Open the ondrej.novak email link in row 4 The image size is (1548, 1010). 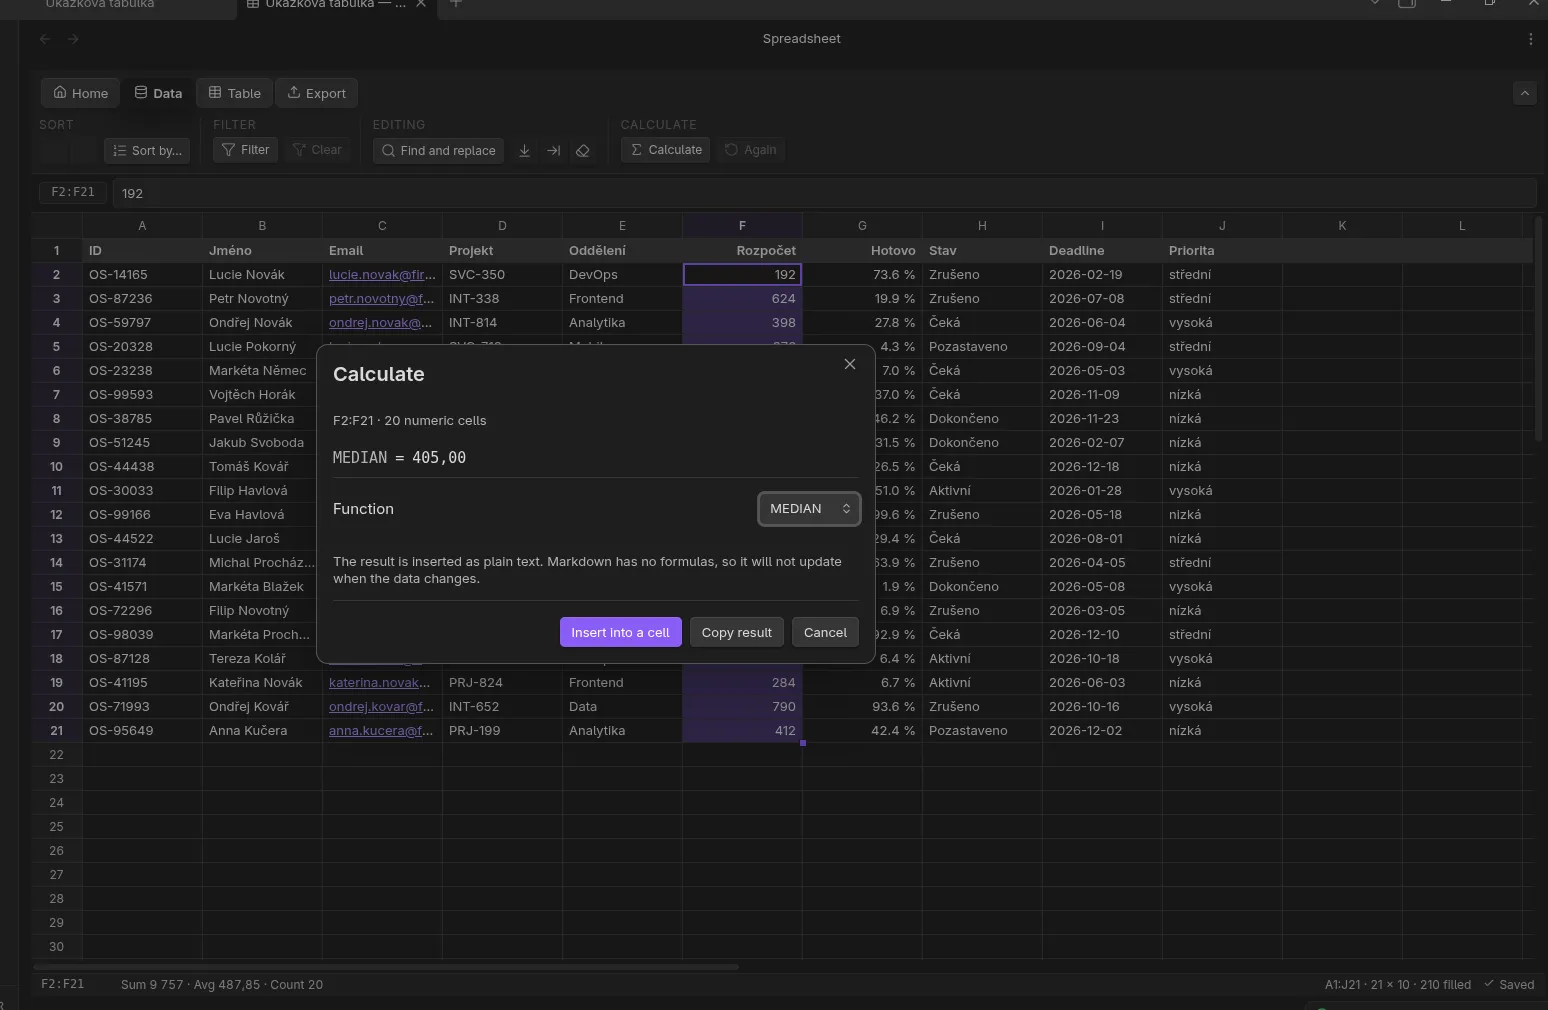pos(380,323)
